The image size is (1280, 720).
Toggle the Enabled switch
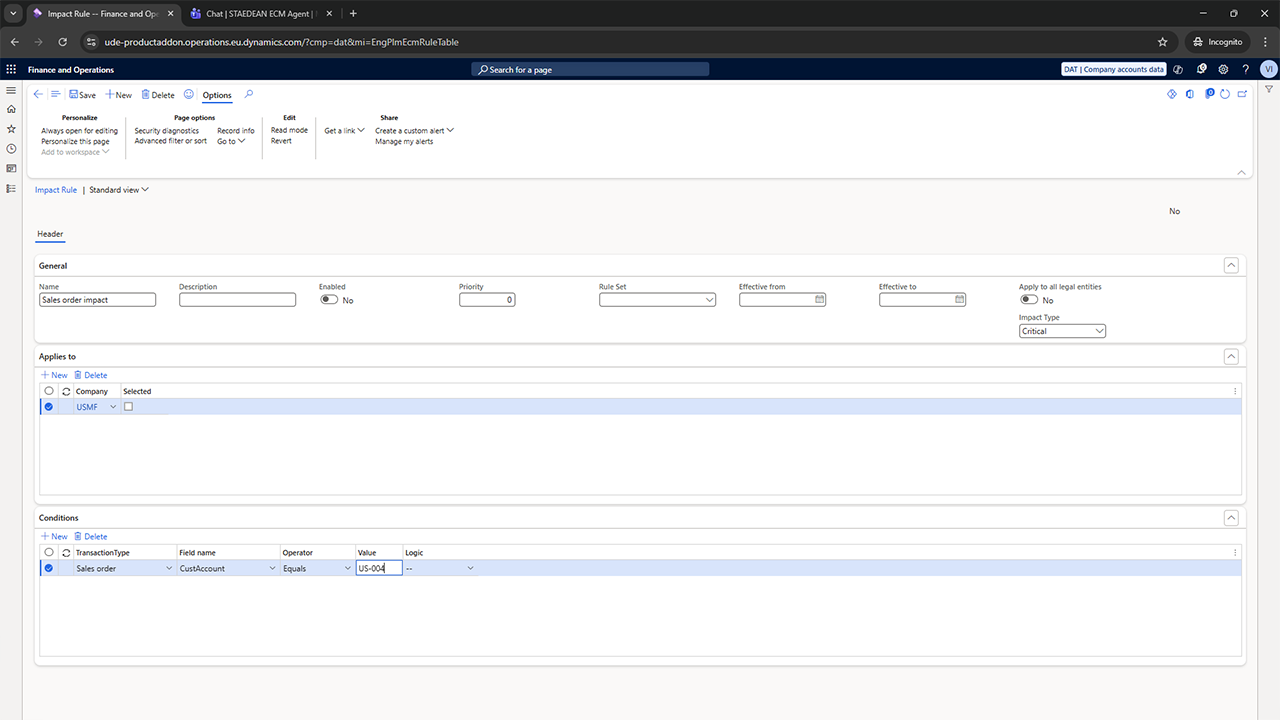(x=329, y=300)
